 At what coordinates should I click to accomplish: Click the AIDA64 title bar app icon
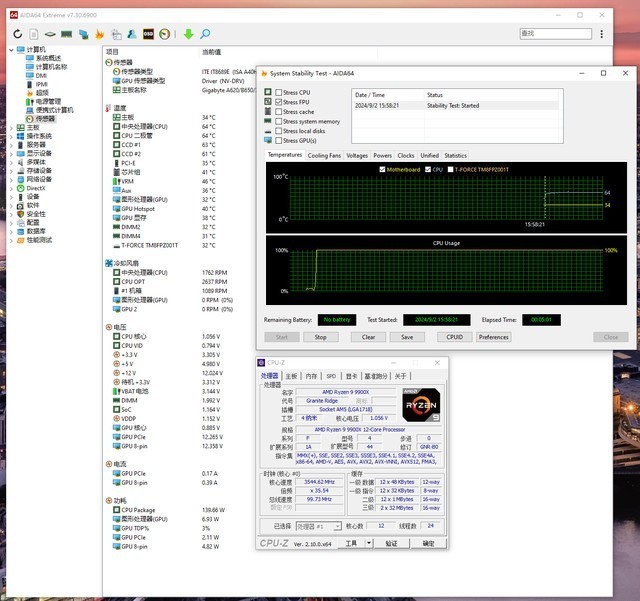coord(14,15)
